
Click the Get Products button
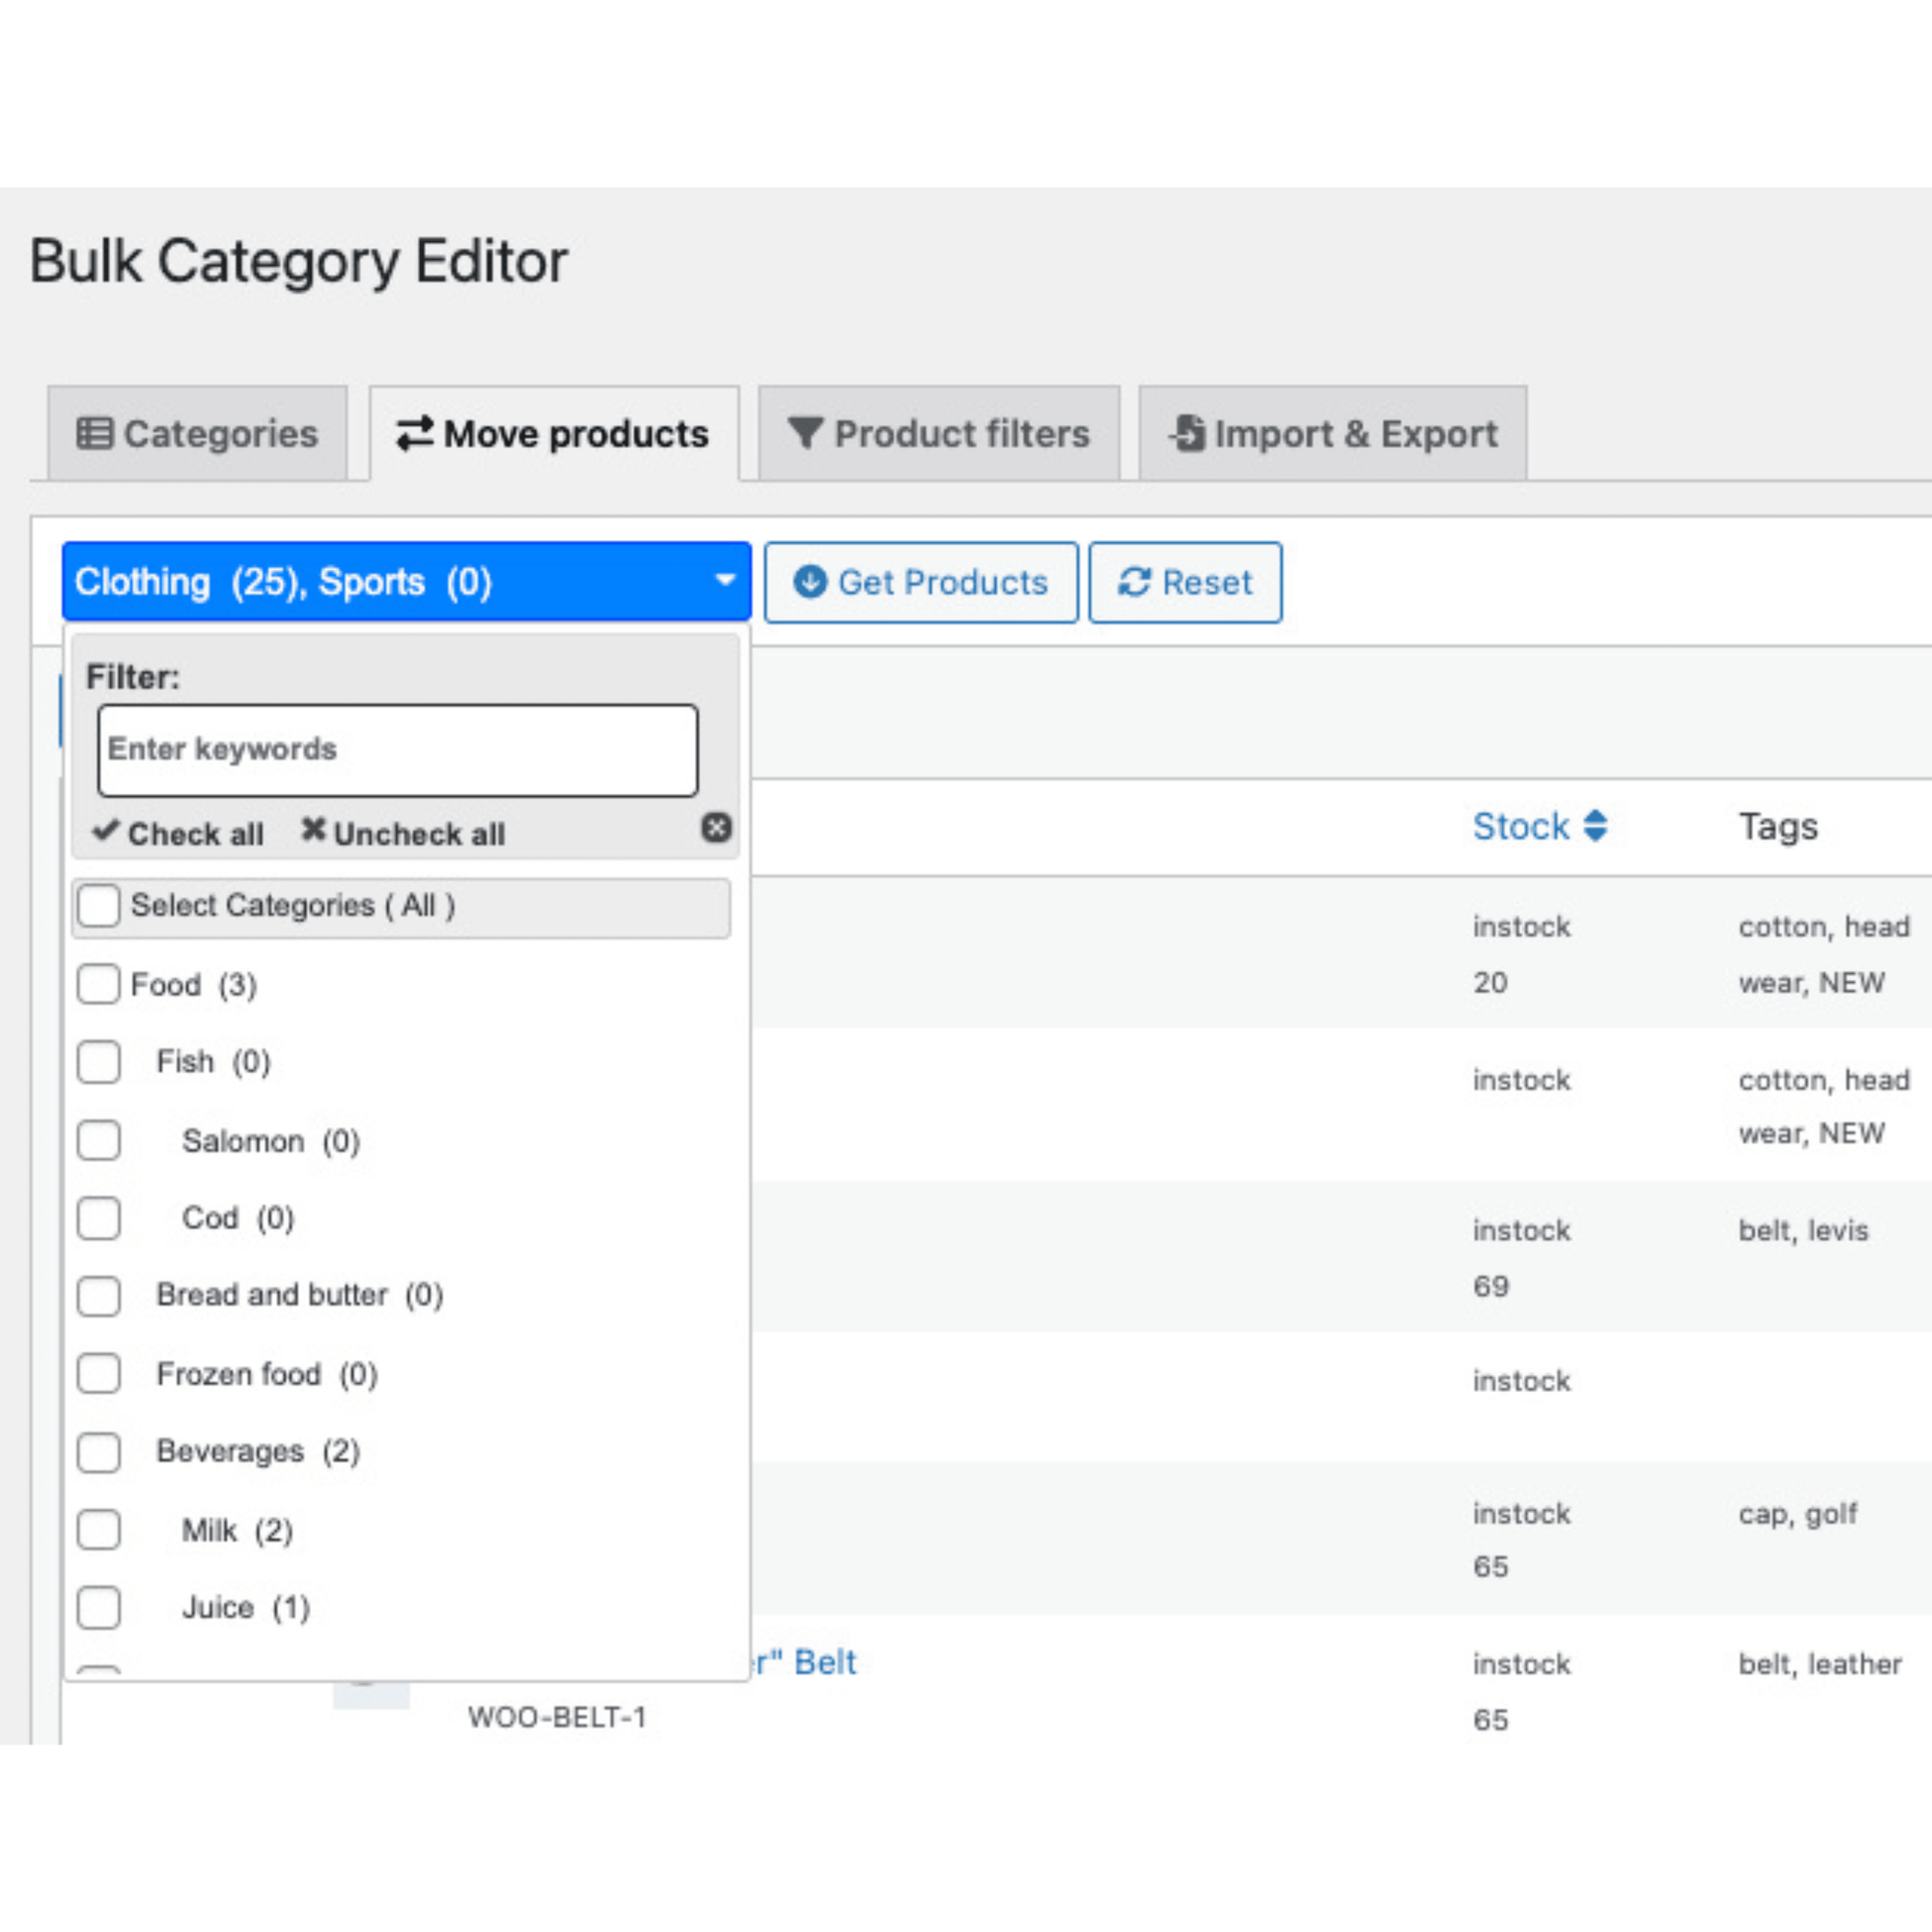click(x=921, y=582)
